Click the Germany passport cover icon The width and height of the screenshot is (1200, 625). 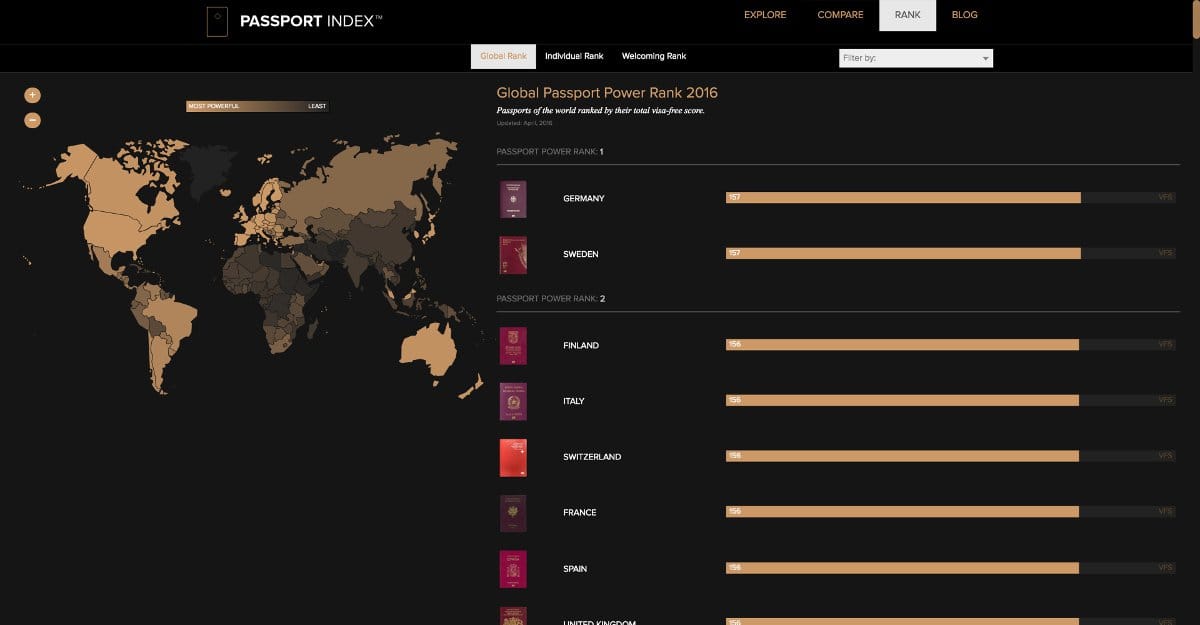[x=512, y=199]
